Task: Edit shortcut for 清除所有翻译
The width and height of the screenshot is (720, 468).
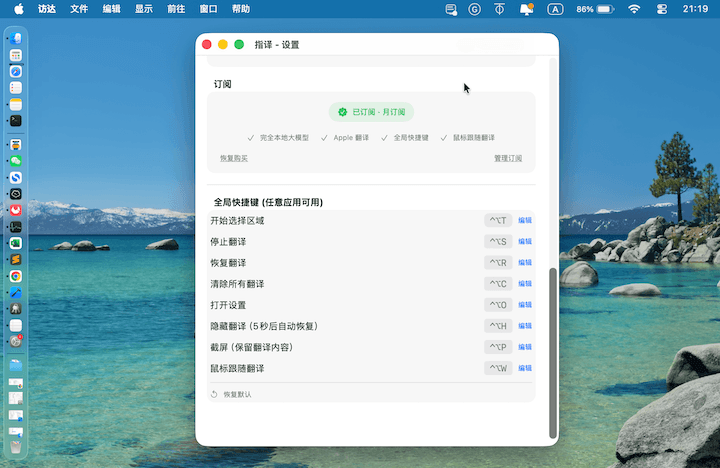Action: pyautogui.click(x=525, y=284)
